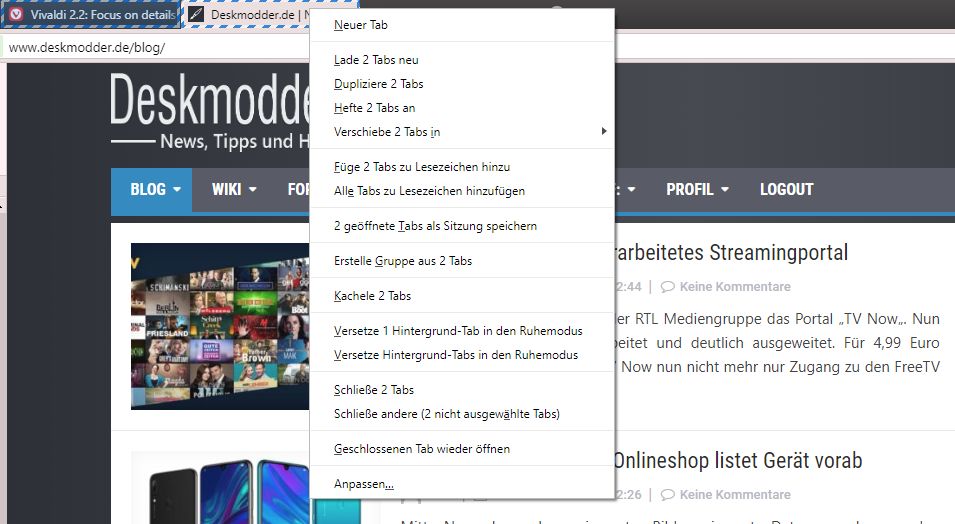Viewport: 955px width, 524px height.
Task: Open the smartphone article thumbnail
Action: [x=220, y=488]
